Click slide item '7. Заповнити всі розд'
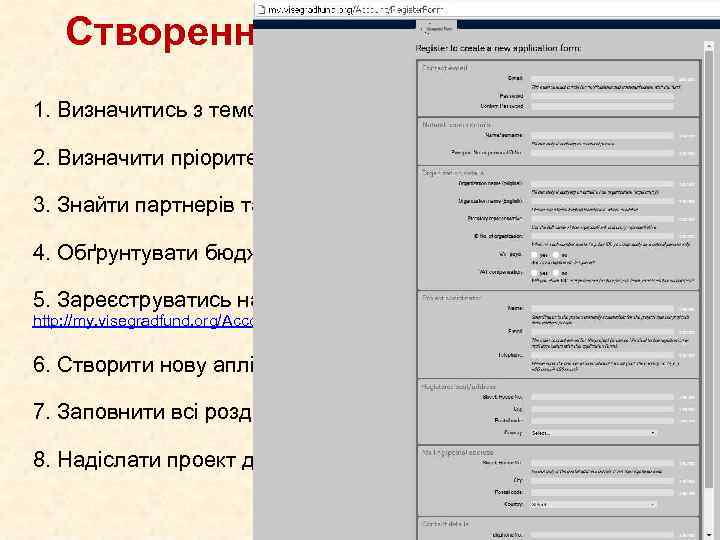 (143, 411)
